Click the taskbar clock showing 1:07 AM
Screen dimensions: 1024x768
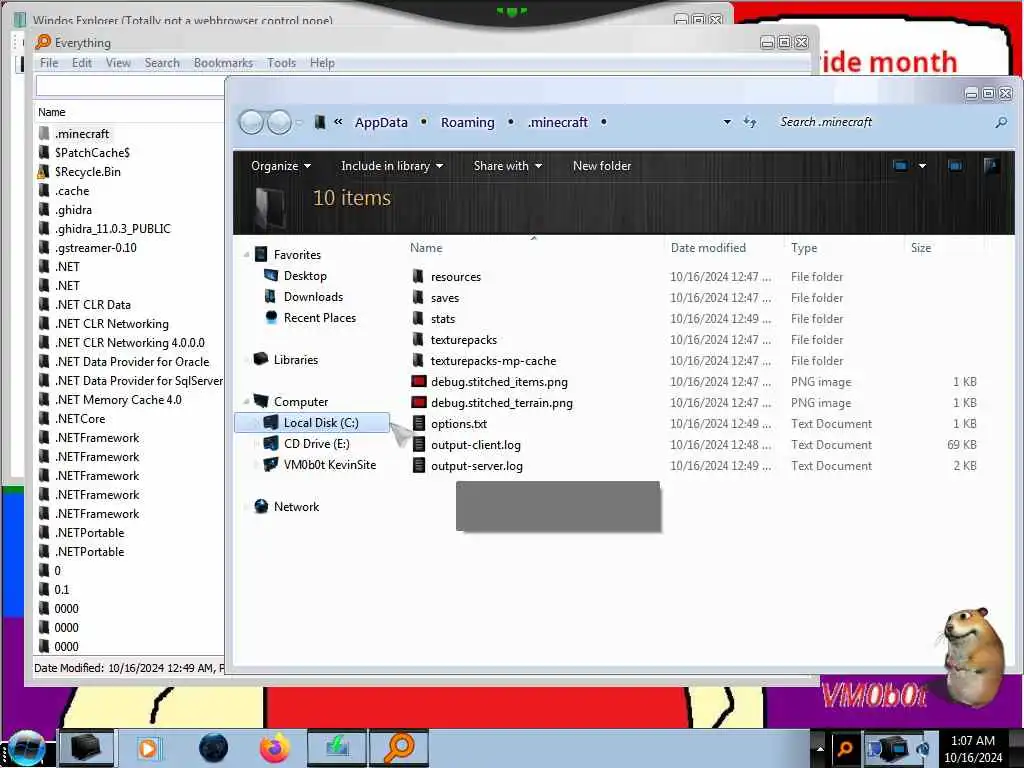973,748
